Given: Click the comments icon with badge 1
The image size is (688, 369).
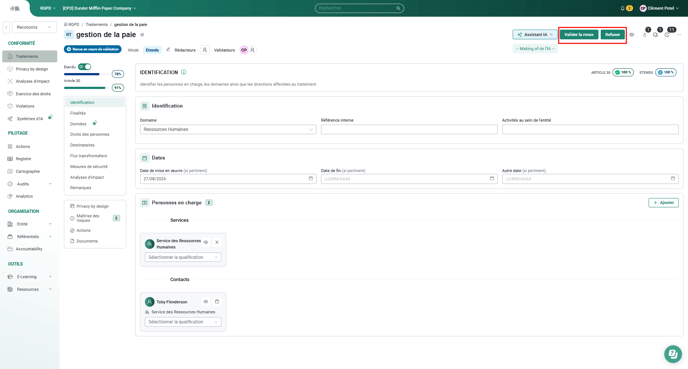Looking at the screenshot, I should 656,35.
